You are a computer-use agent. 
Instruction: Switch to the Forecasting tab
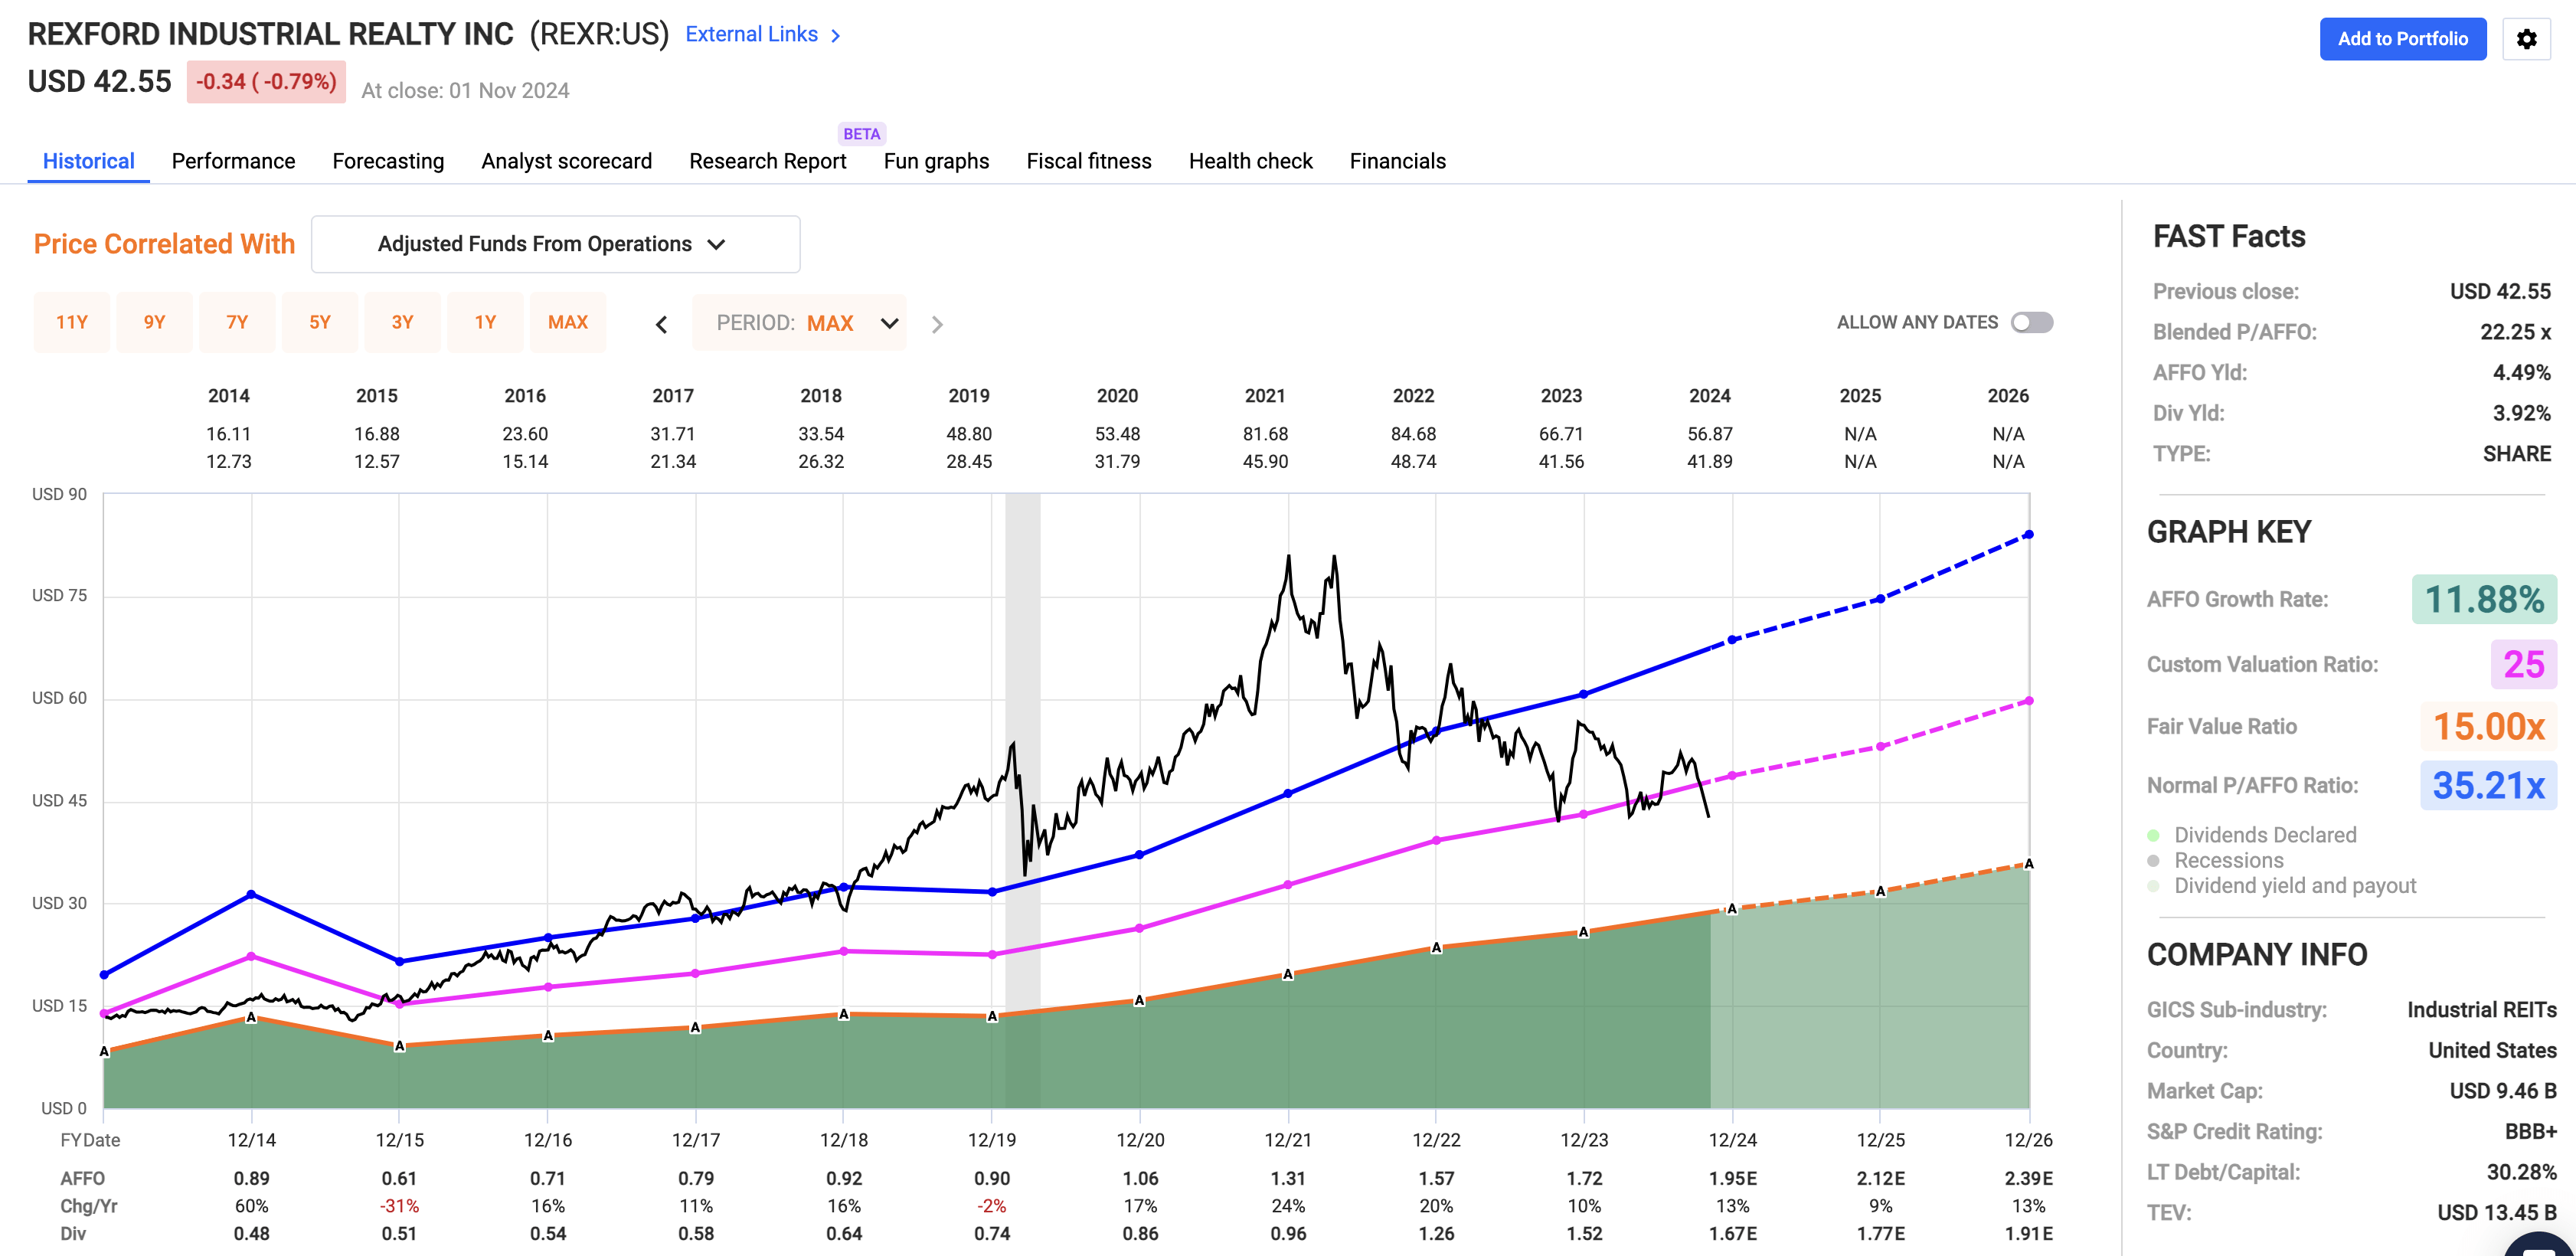click(x=388, y=161)
